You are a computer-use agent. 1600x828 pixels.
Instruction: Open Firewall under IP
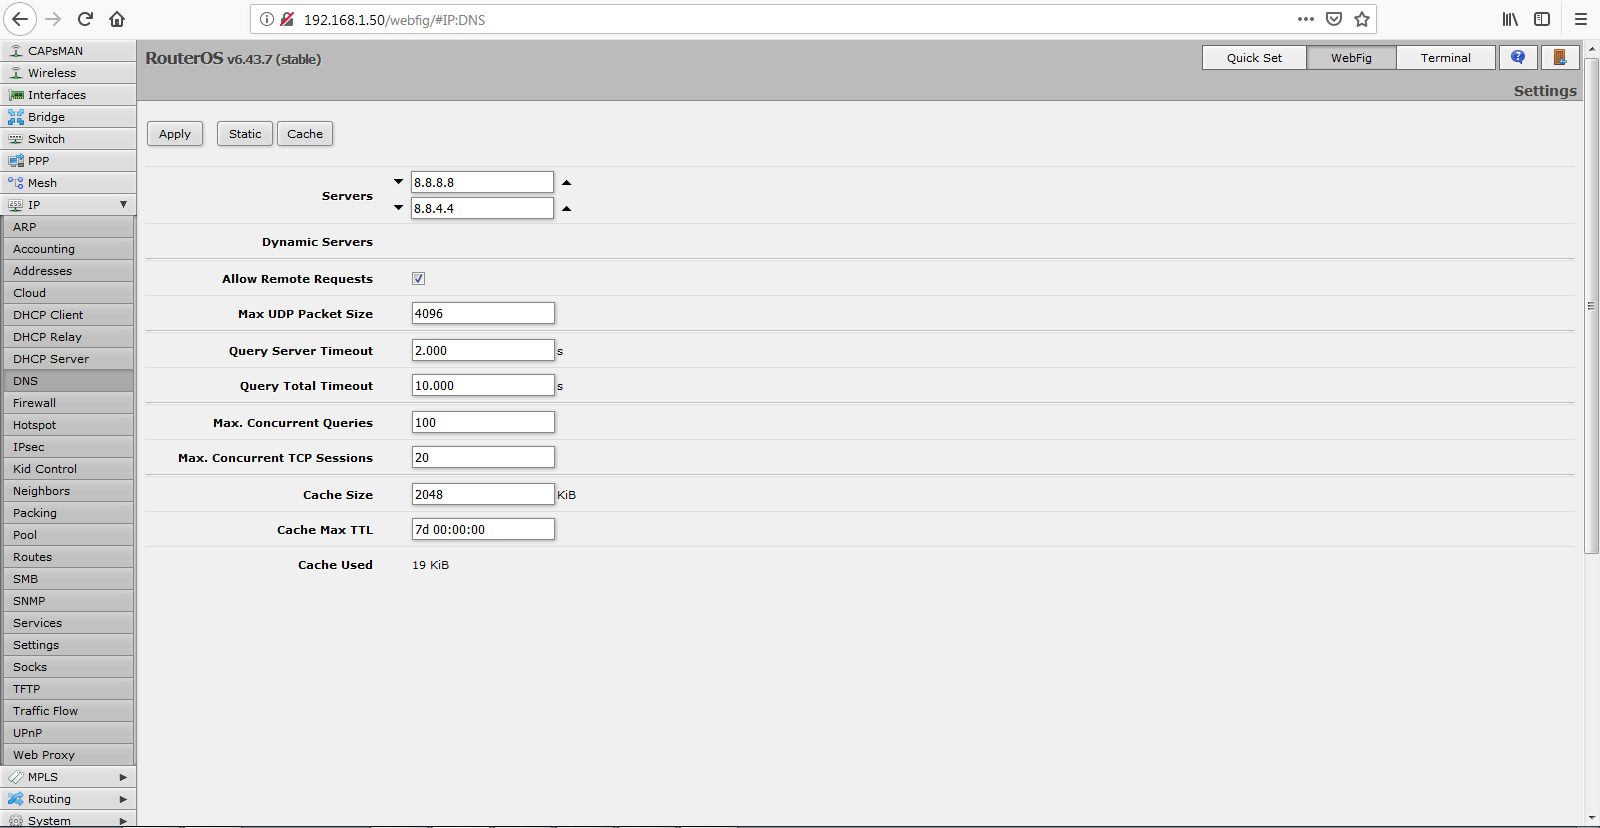pos(68,403)
